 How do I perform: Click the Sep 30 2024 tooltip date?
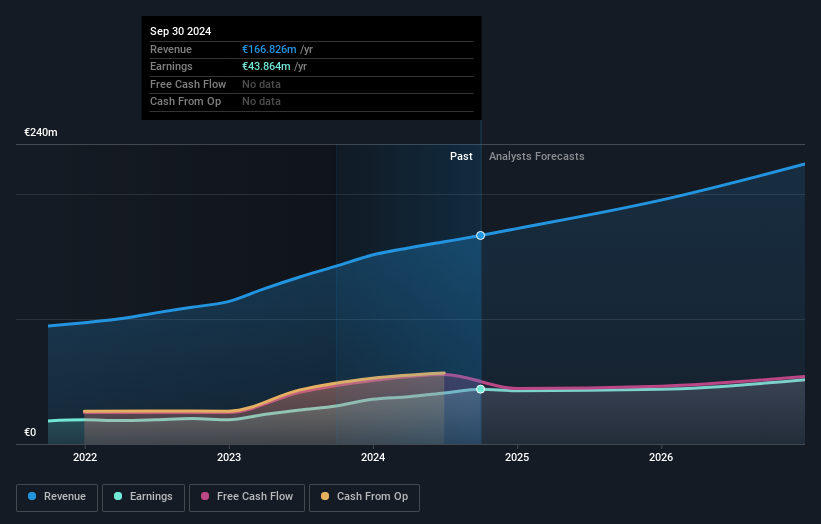[181, 31]
